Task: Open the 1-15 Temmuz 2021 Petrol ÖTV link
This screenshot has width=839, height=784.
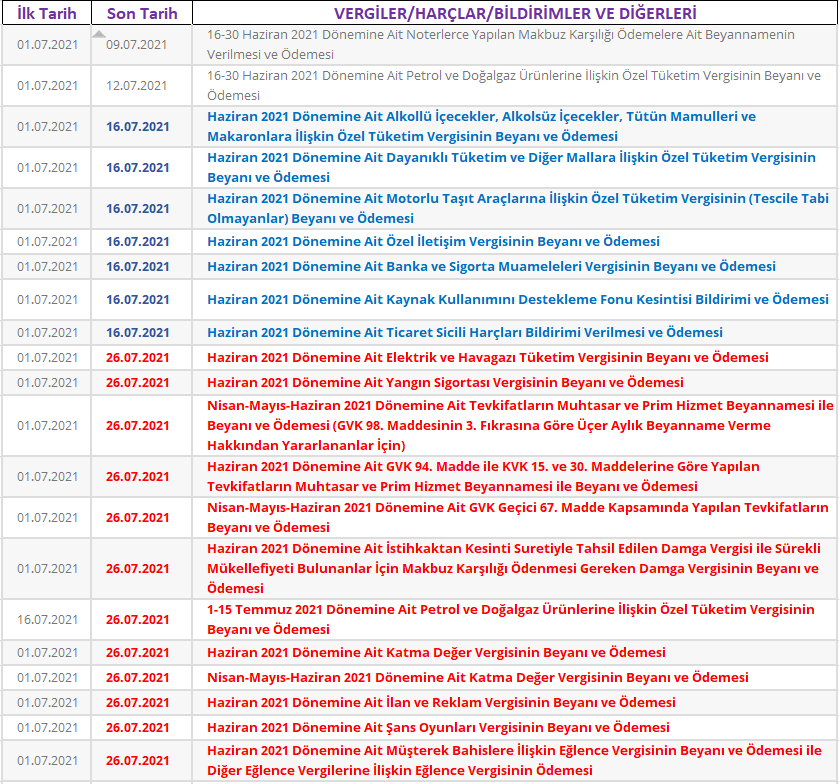Action: click(510, 619)
